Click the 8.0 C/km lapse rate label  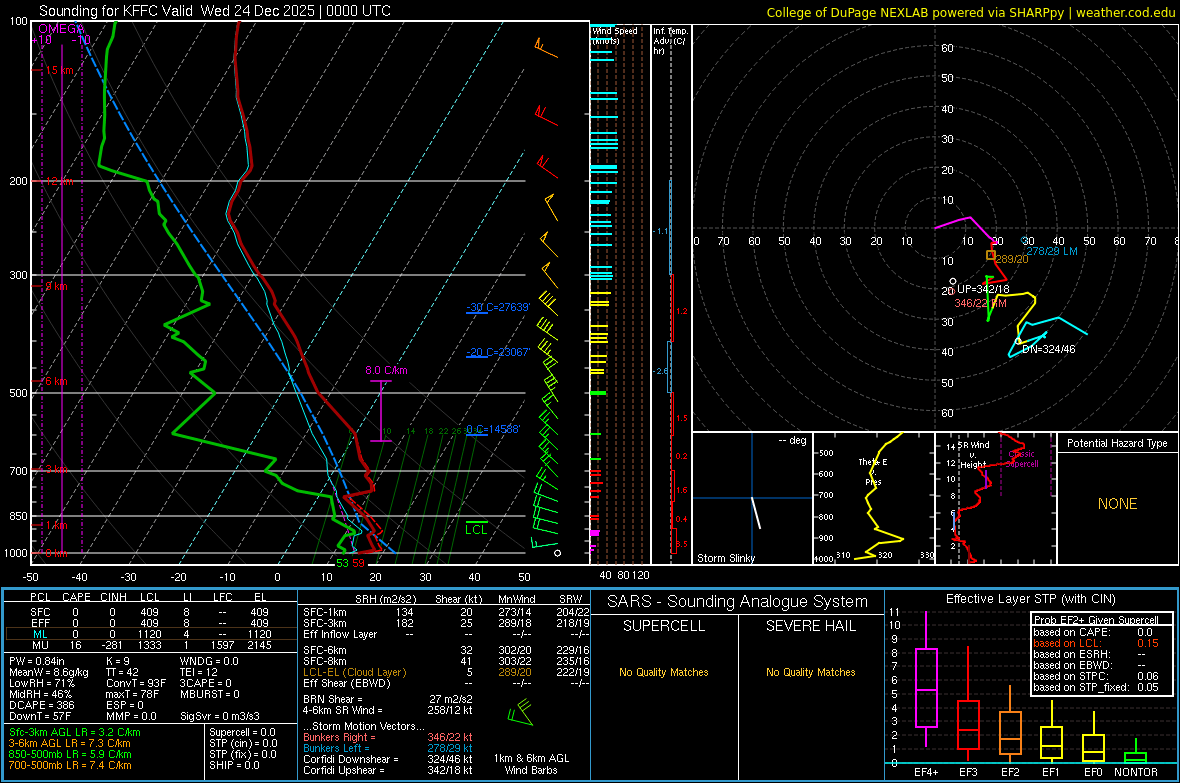pyautogui.click(x=386, y=370)
